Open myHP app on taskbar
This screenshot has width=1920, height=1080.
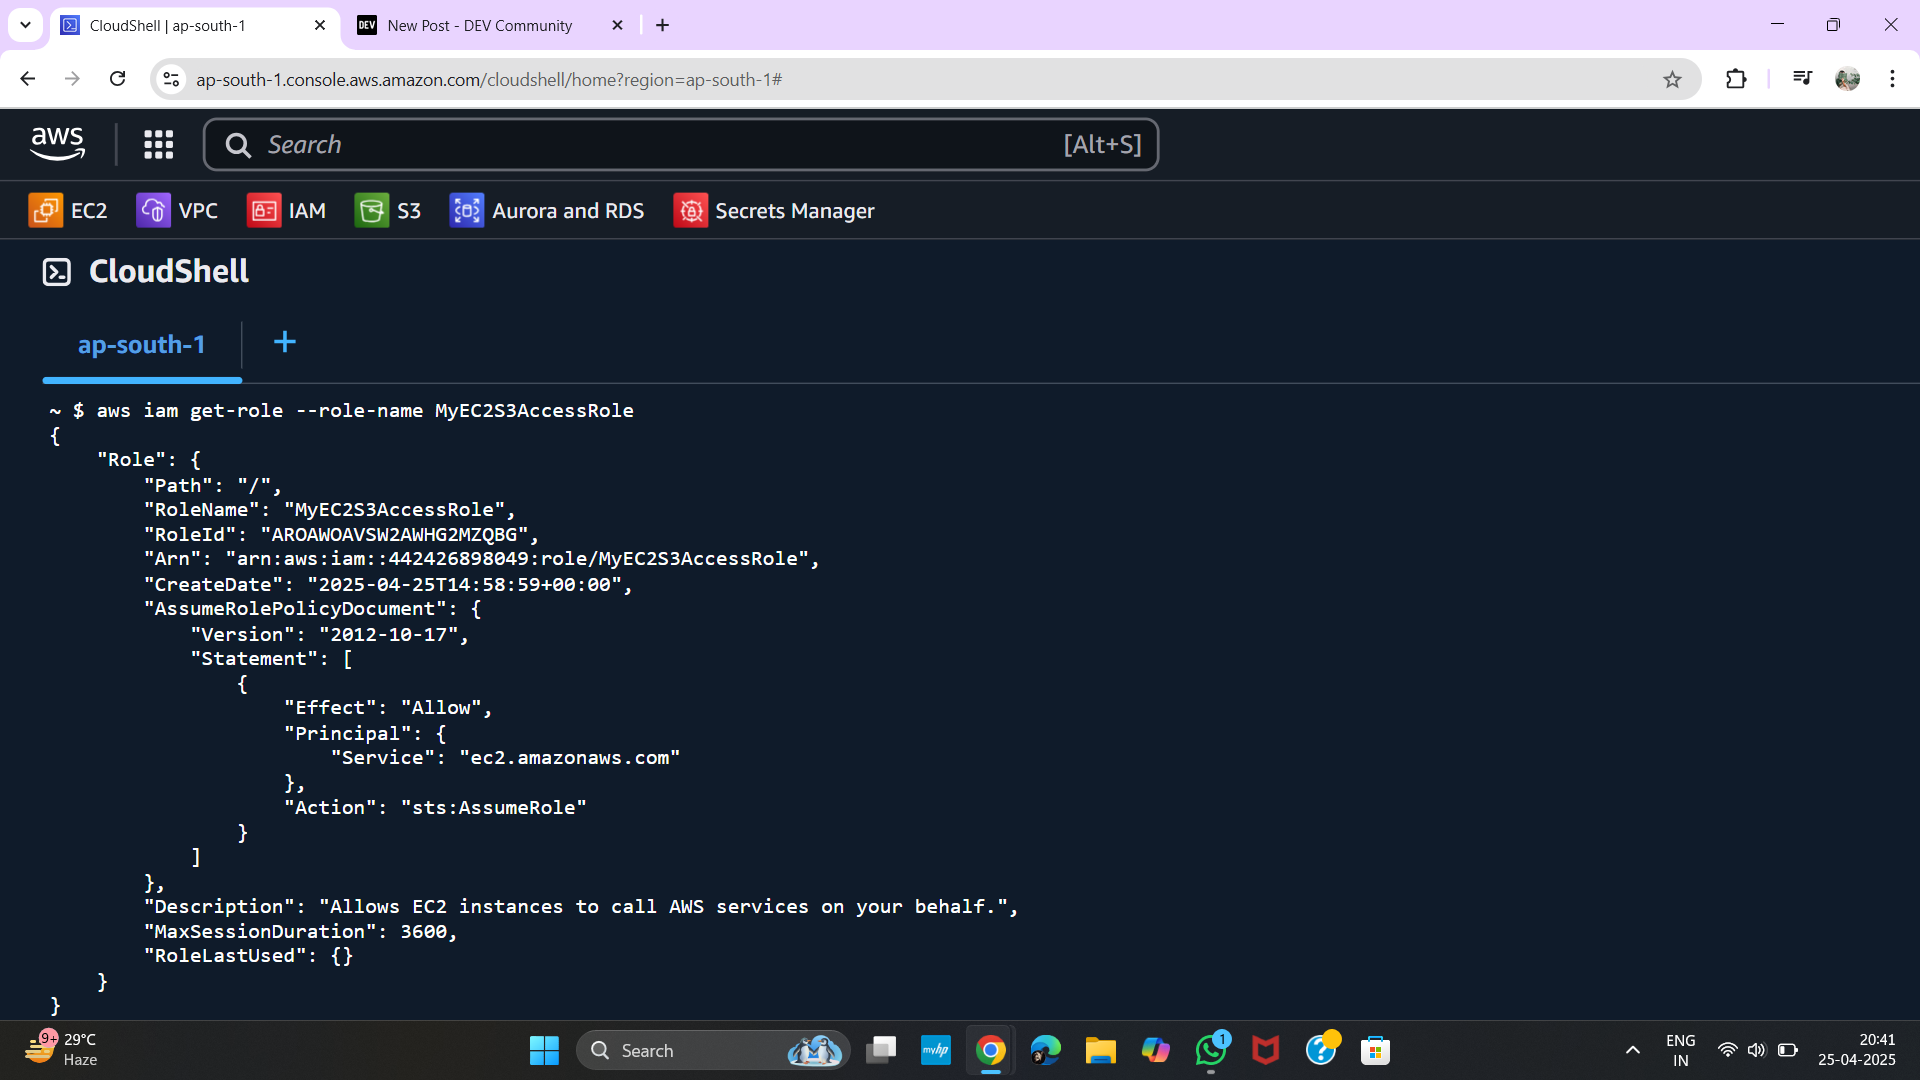[936, 1051]
